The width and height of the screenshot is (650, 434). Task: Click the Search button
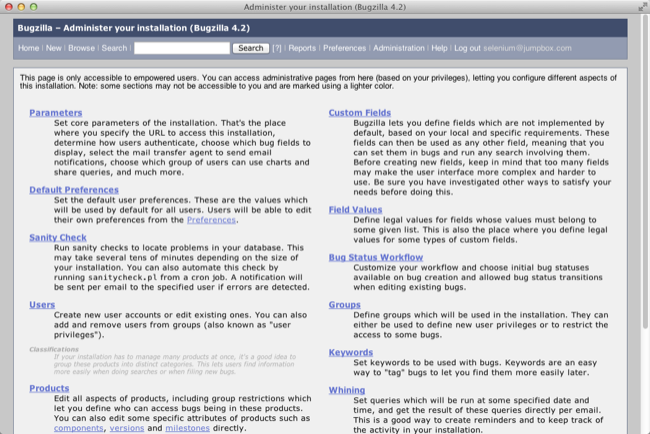point(251,48)
